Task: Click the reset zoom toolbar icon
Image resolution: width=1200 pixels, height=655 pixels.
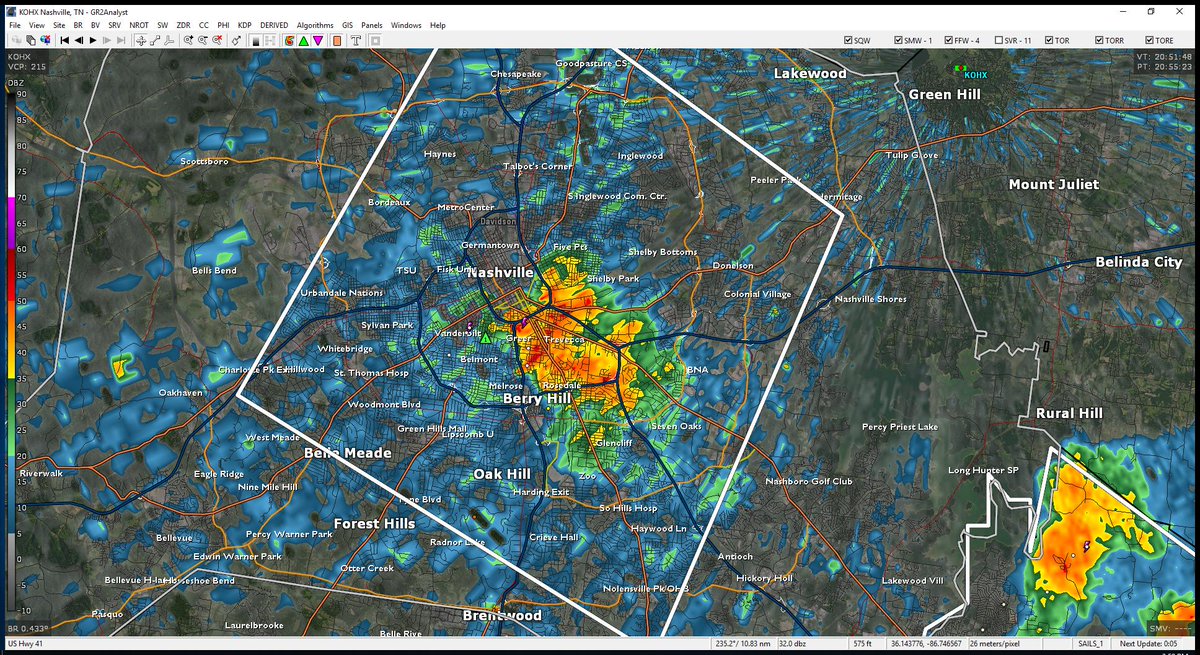Action: coord(216,41)
